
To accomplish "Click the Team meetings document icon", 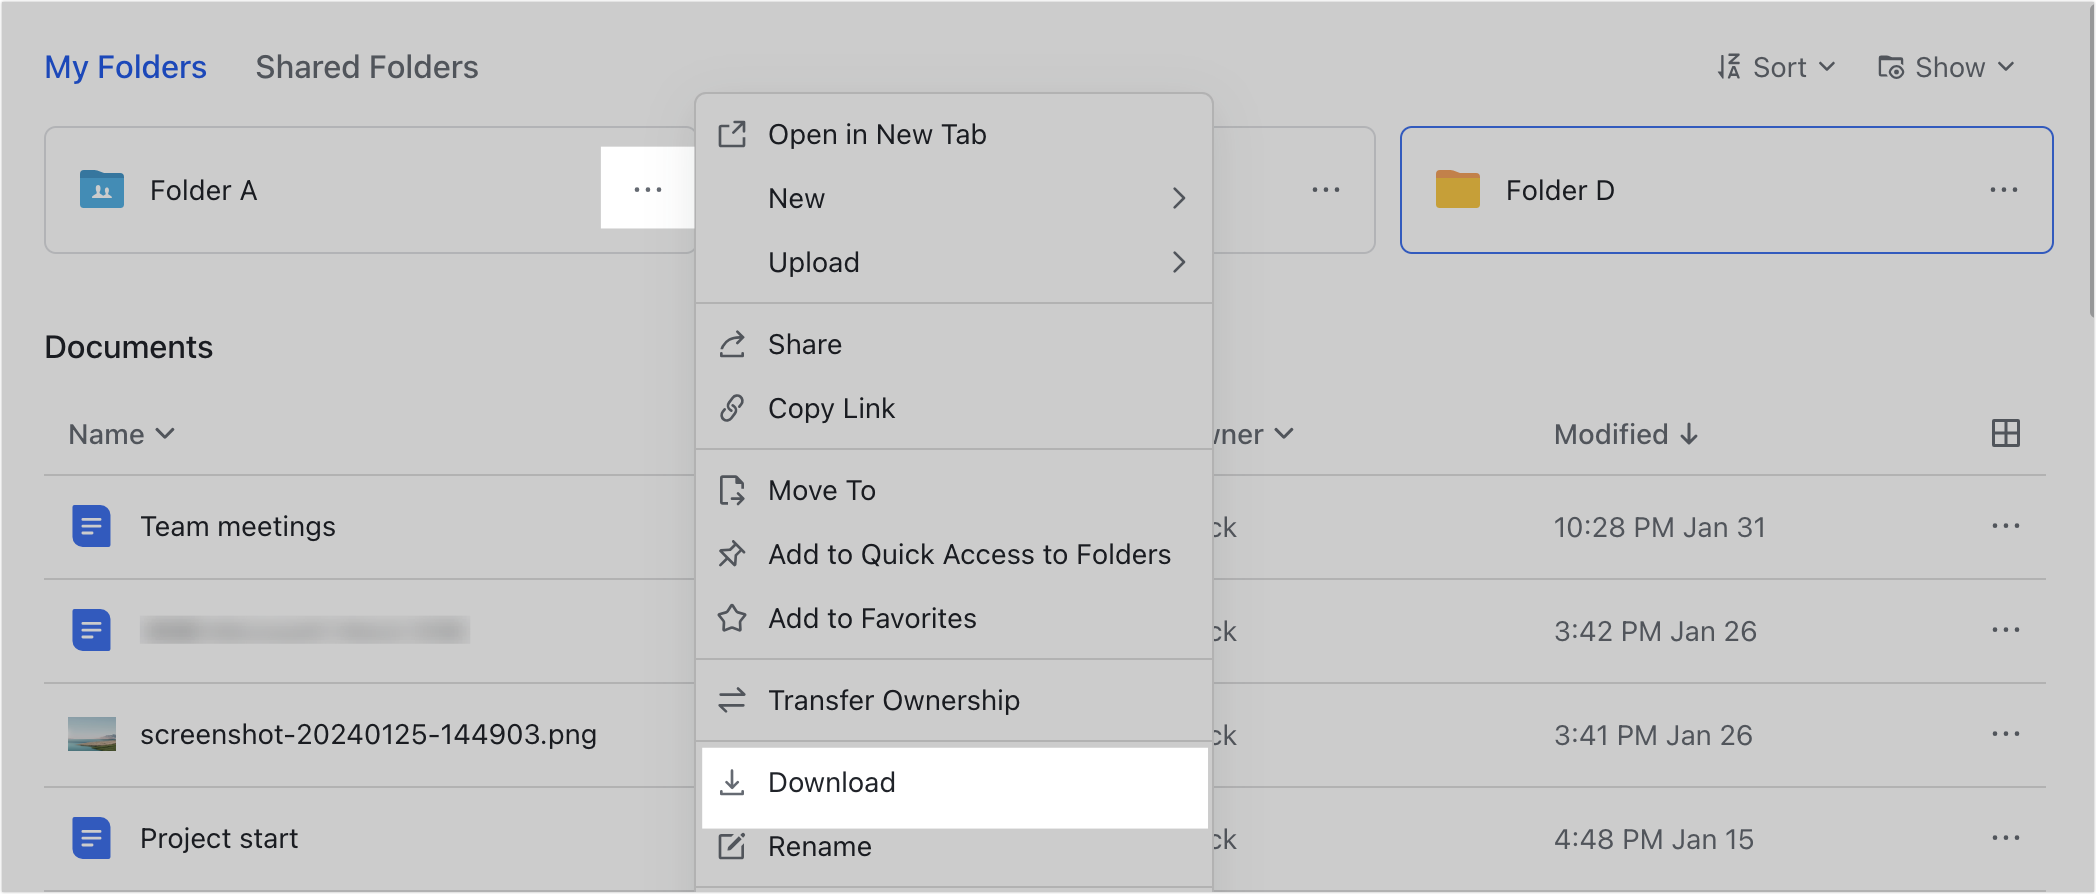I will (x=91, y=526).
